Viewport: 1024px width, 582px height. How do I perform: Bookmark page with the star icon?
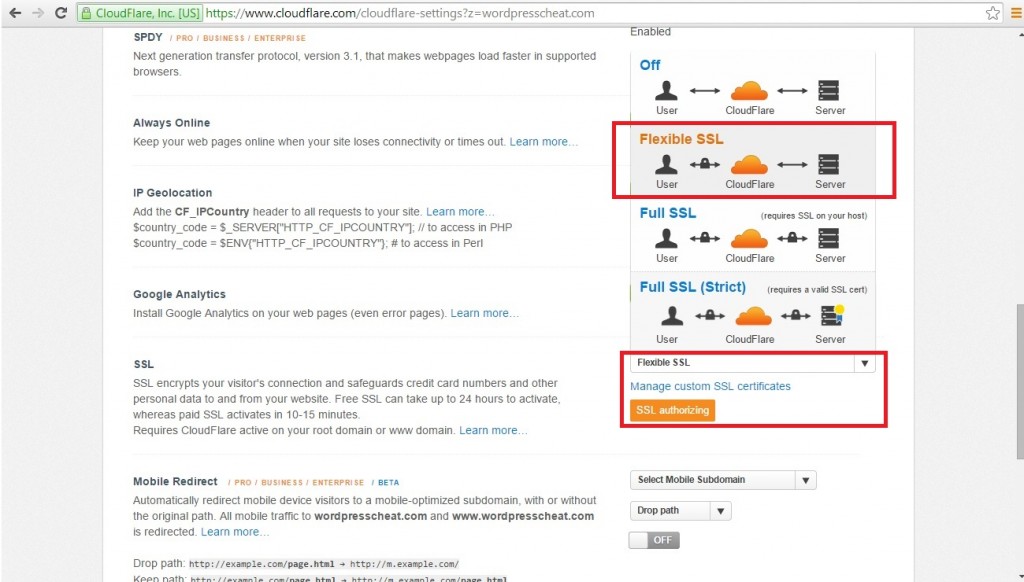click(x=993, y=13)
